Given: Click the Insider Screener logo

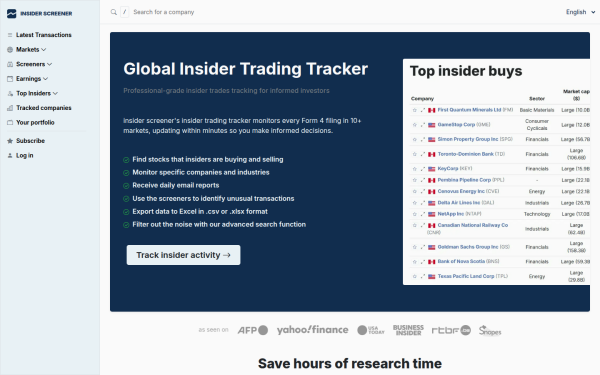Looking at the screenshot, I should click(x=39, y=13).
